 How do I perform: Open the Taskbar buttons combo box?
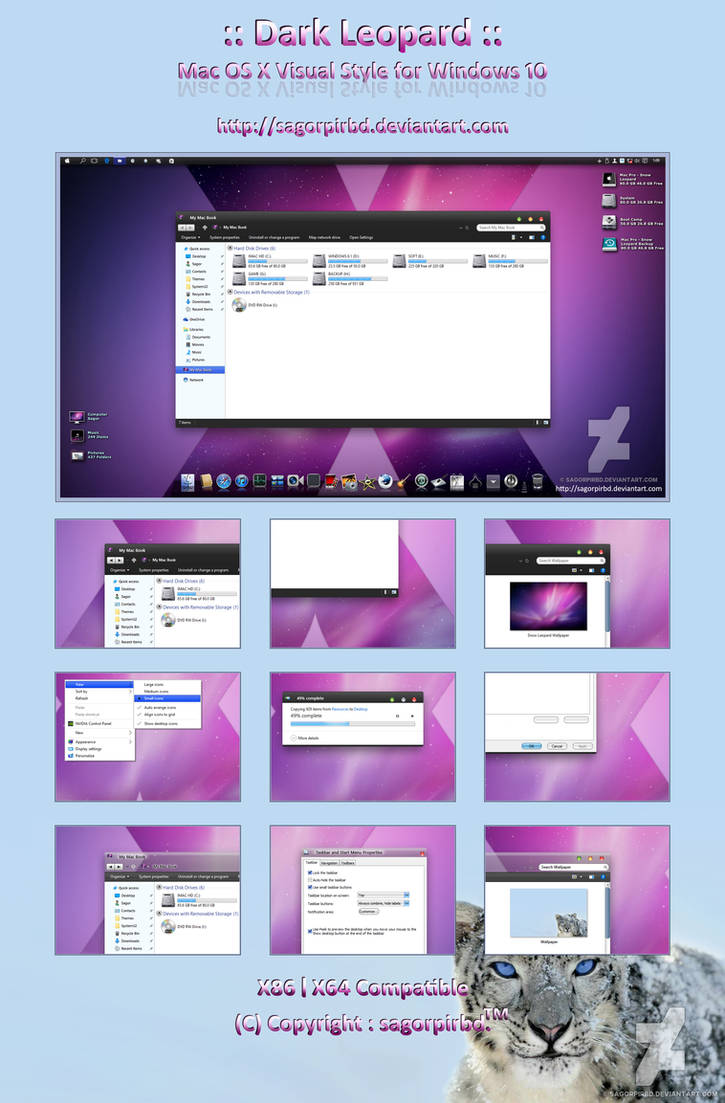coord(383,904)
